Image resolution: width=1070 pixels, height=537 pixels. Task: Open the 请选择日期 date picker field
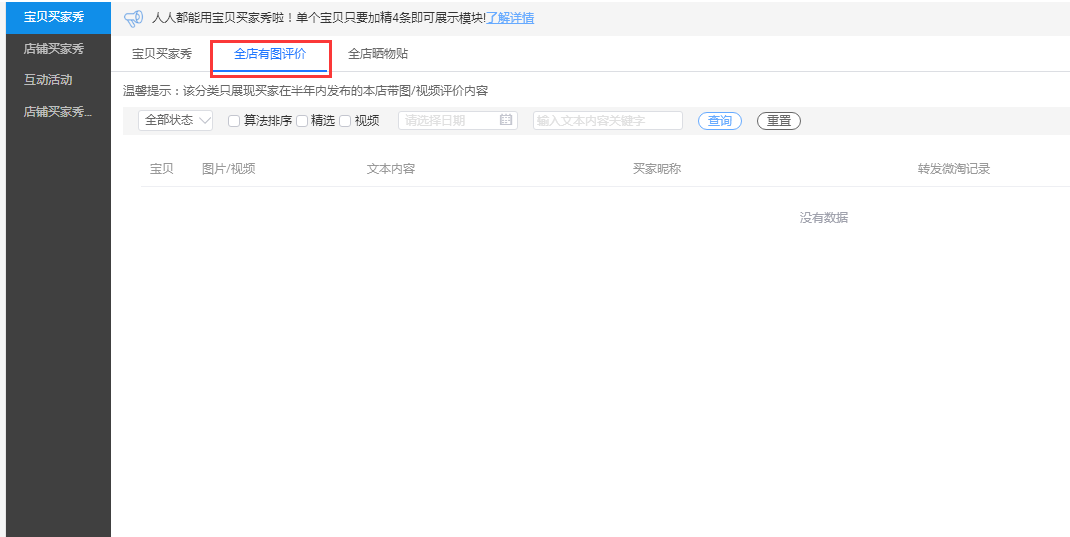pyautogui.click(x=450, y=120)
